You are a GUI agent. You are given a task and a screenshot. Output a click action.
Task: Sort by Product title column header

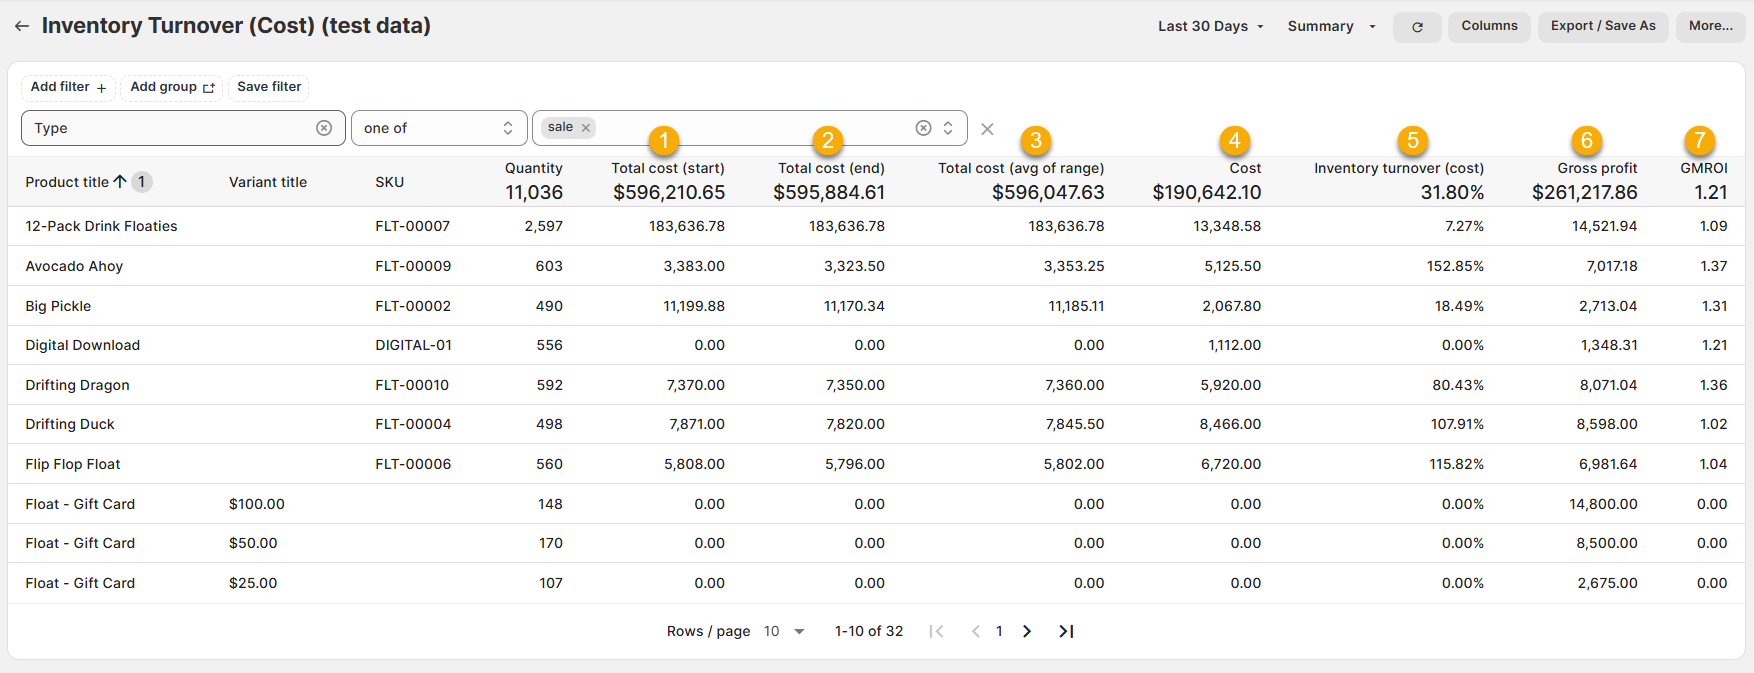coord(67,182)
